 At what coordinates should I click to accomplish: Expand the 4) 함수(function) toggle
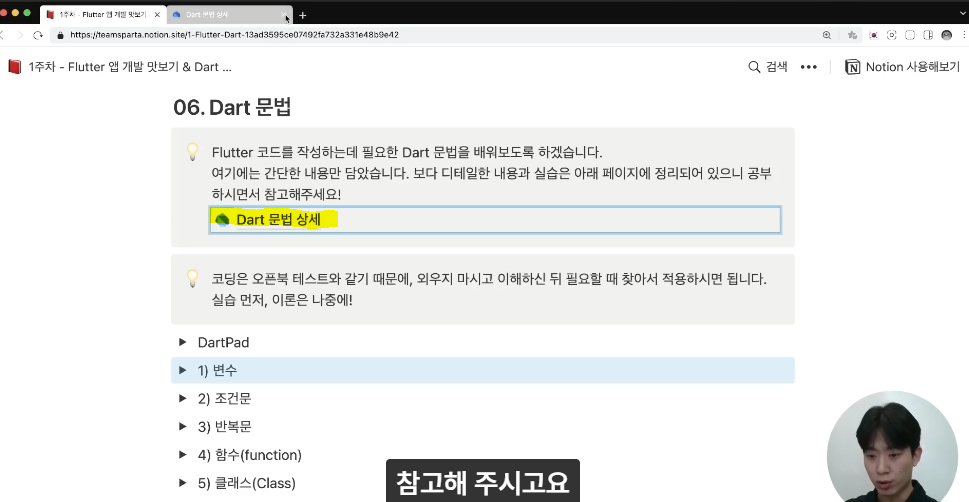tap(182, 454)
